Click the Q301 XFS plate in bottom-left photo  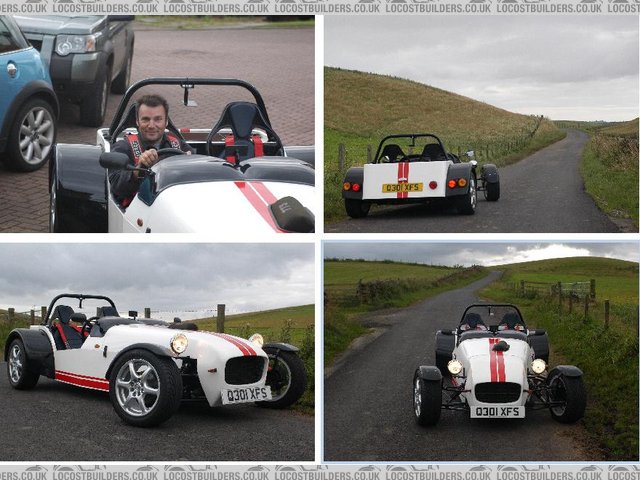point(246,395)
